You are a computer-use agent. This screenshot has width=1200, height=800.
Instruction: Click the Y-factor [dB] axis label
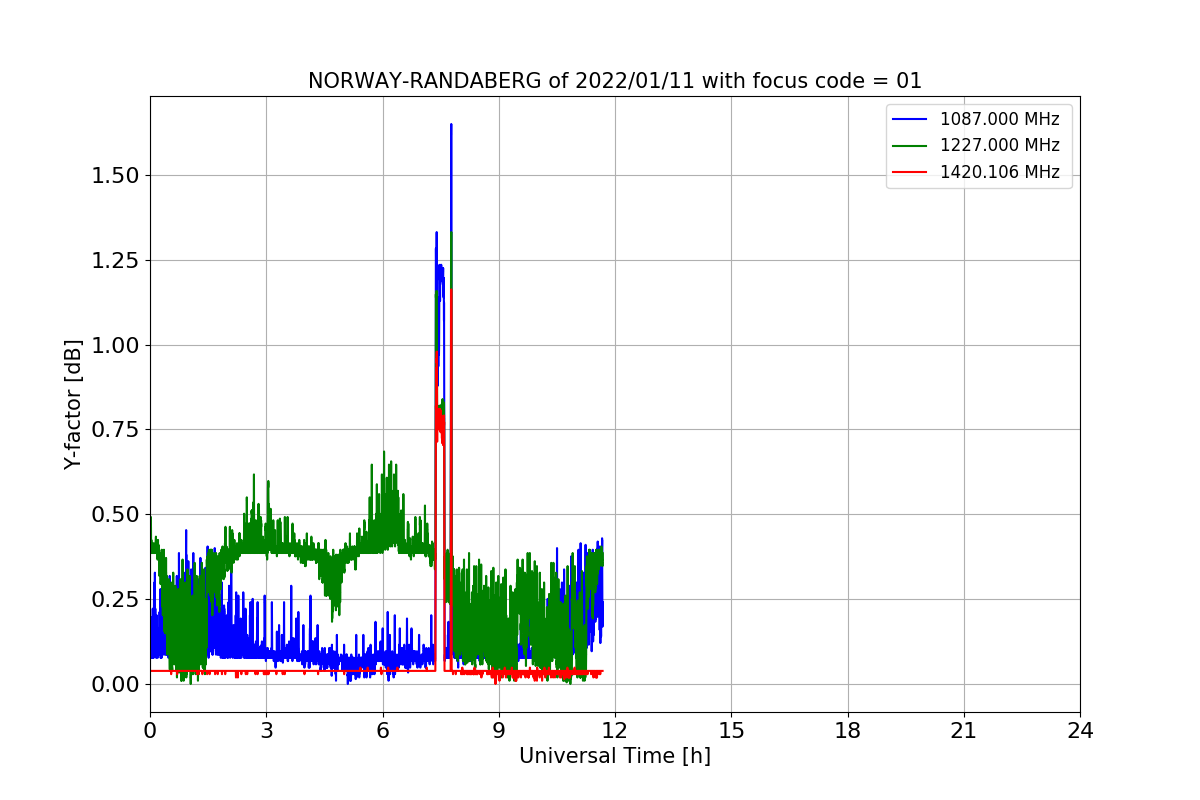click(71, 404)
